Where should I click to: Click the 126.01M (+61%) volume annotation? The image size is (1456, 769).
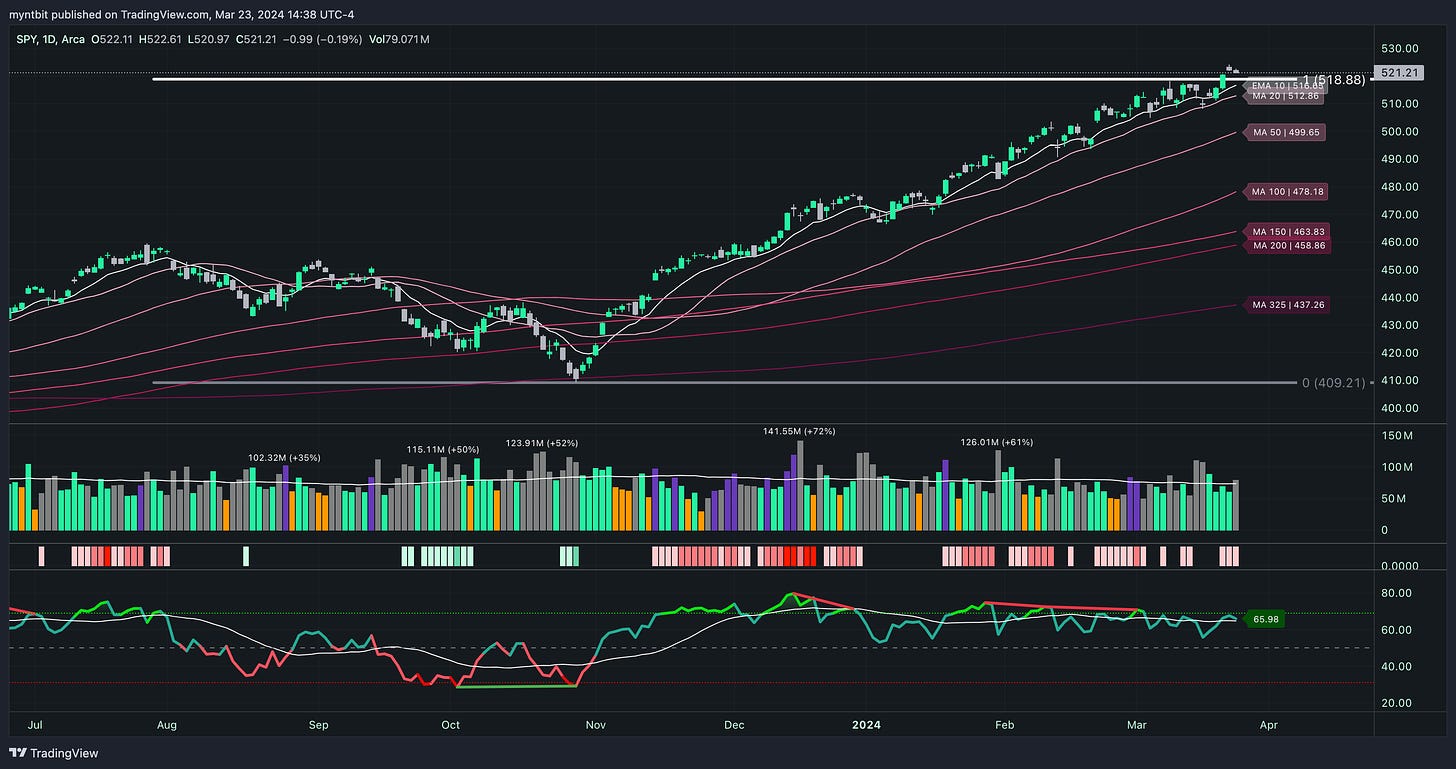[997, 442]
